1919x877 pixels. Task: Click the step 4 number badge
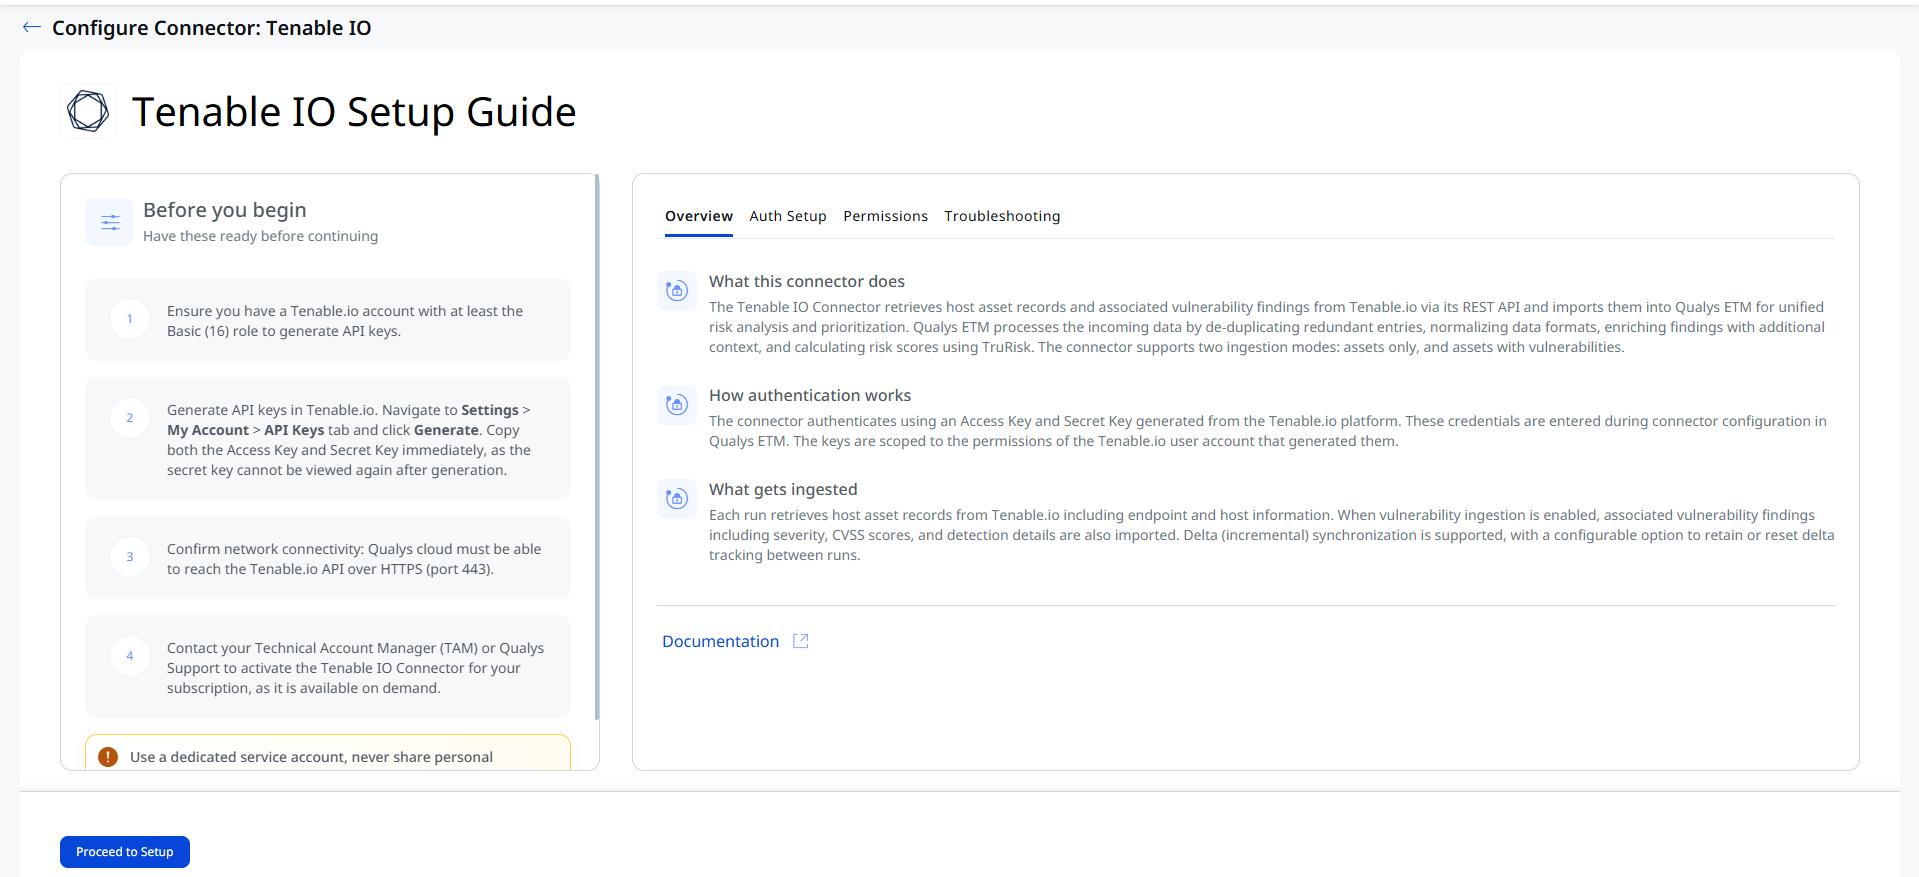(x=130, y=656)
